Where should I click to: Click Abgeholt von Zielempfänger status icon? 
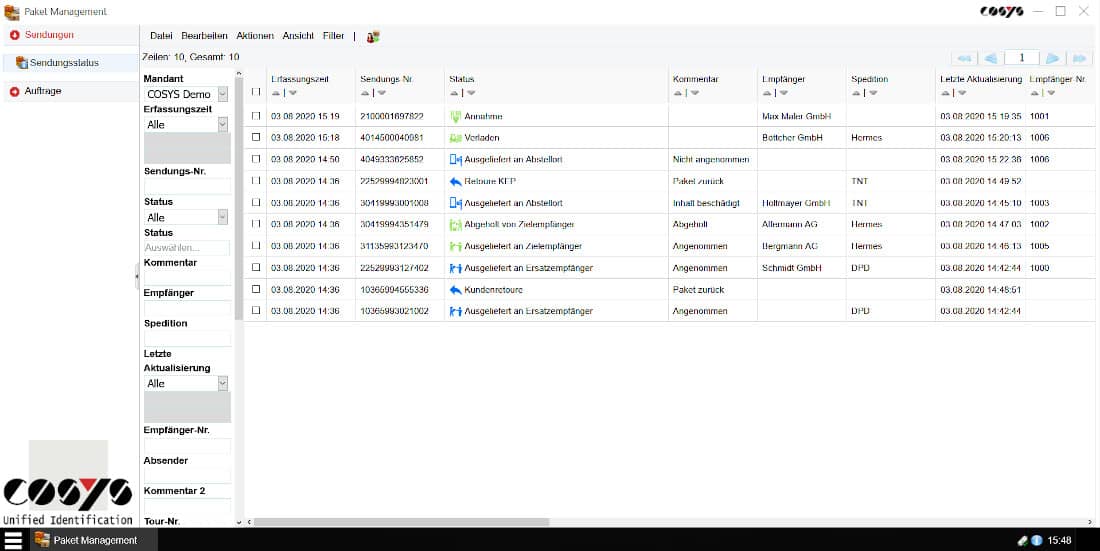455,225
